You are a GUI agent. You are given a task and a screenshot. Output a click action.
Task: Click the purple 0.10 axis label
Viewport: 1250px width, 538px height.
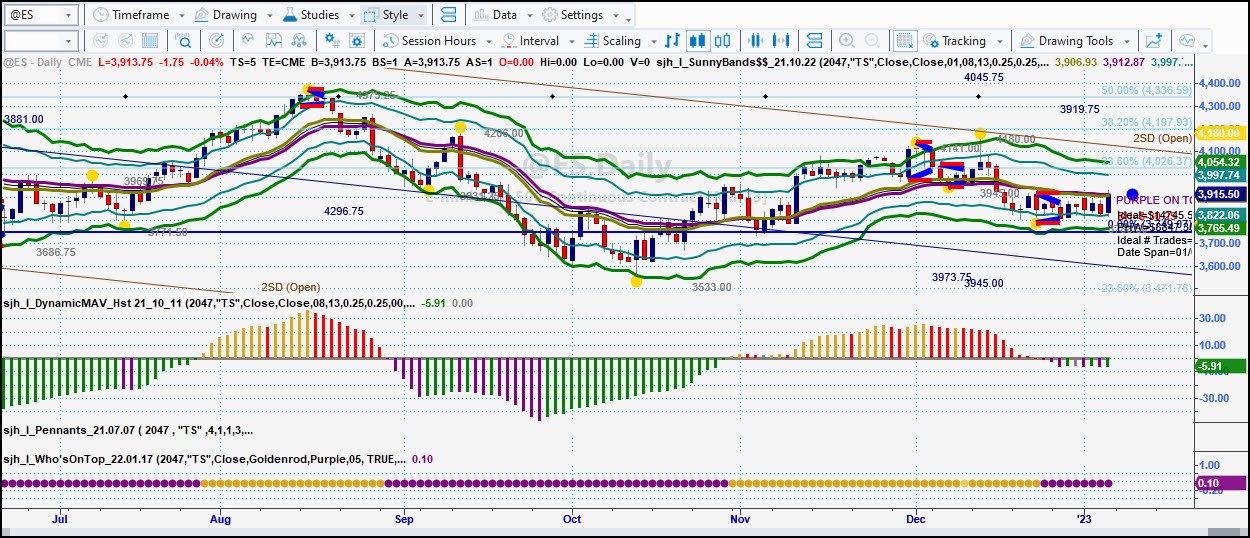tap(1220, 483)
